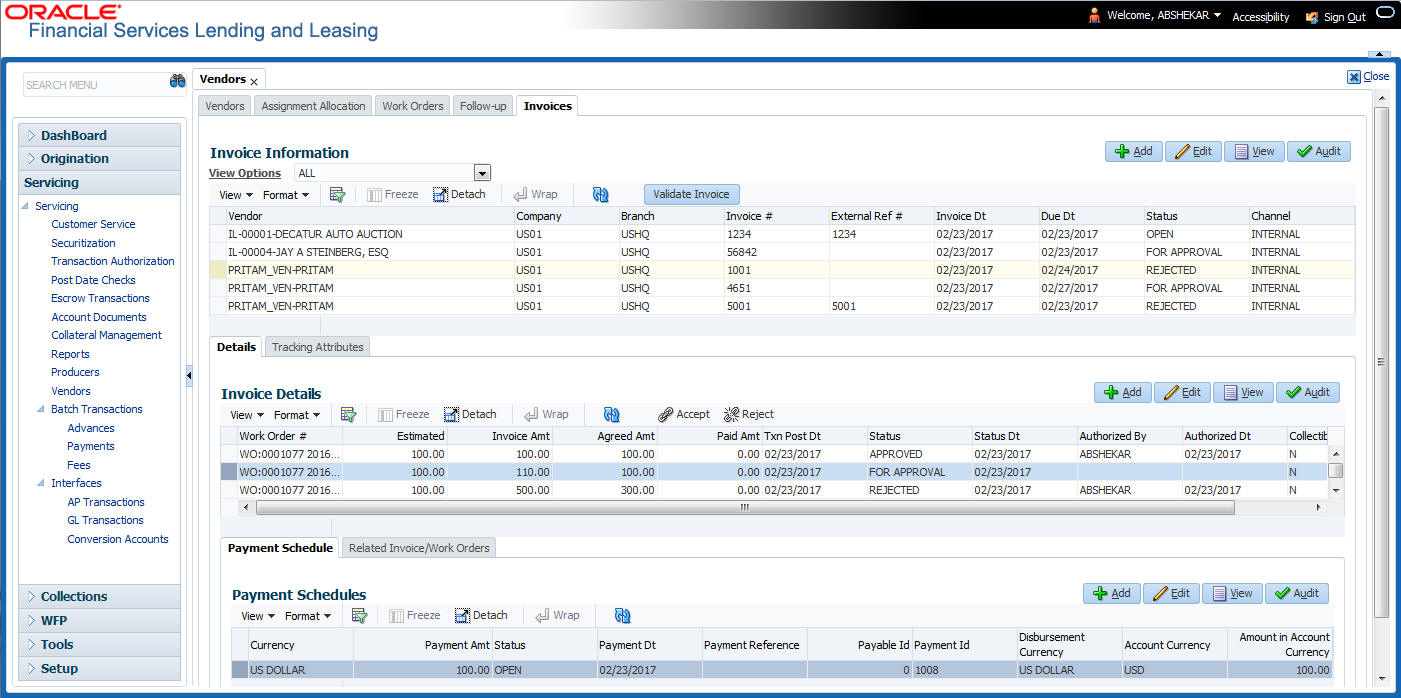
Task: Switch to the Assignment Allocation tab
Action: 313,106
